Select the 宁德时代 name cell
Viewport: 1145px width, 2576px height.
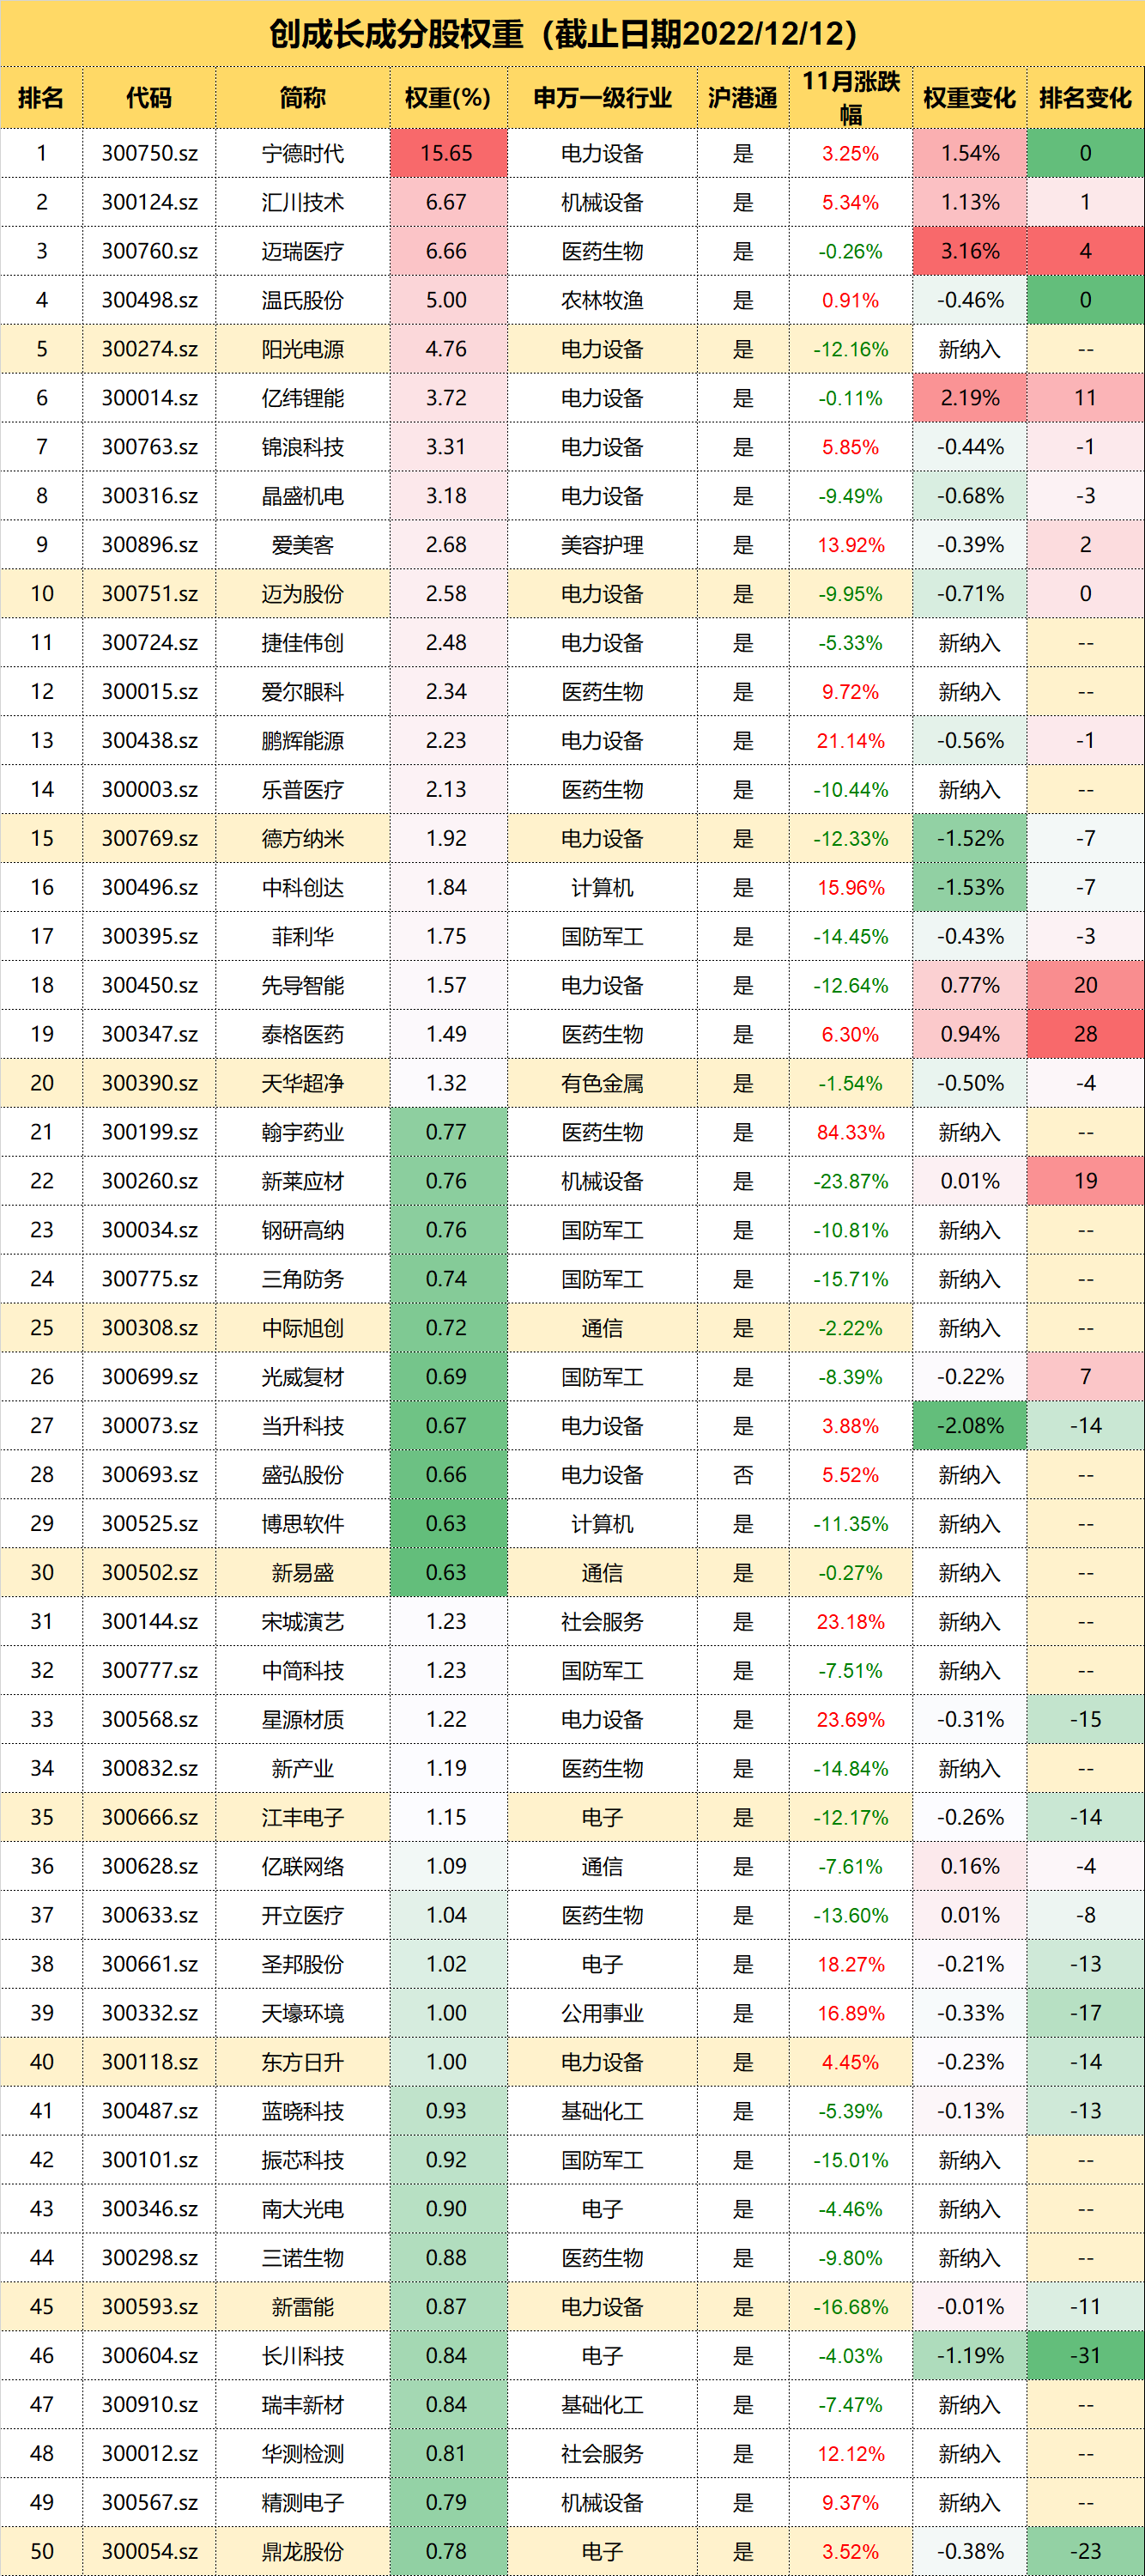[x=302, y=153]
